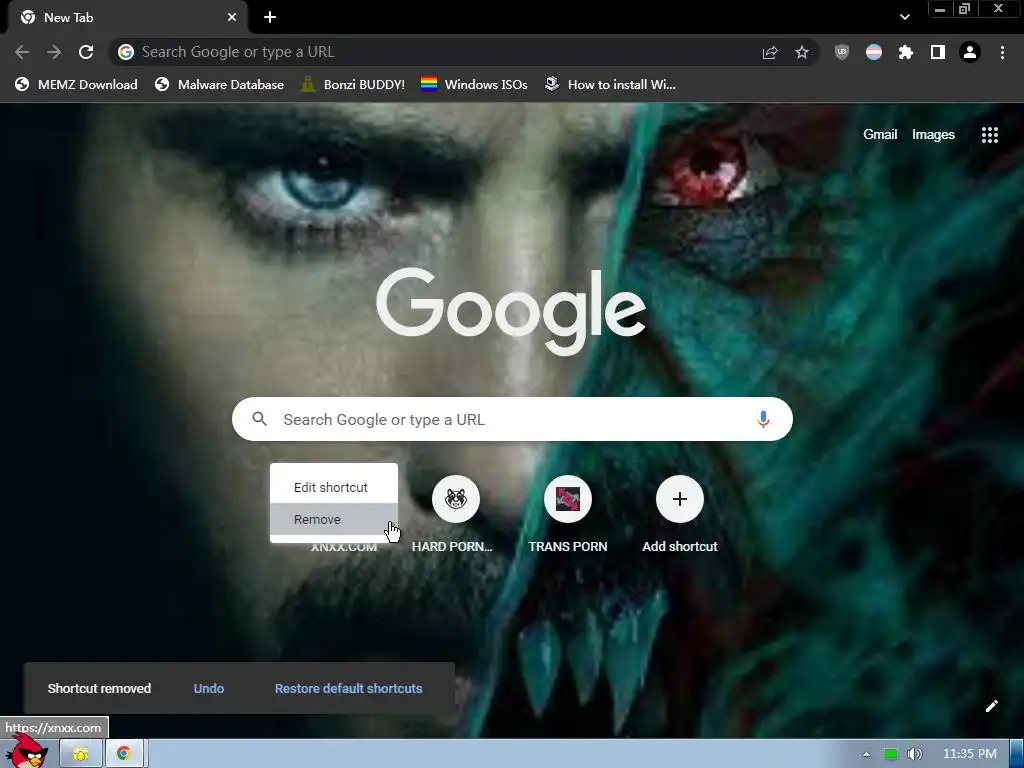Open a new tab with plus button

pyautogui.click(x=270, y=18)
